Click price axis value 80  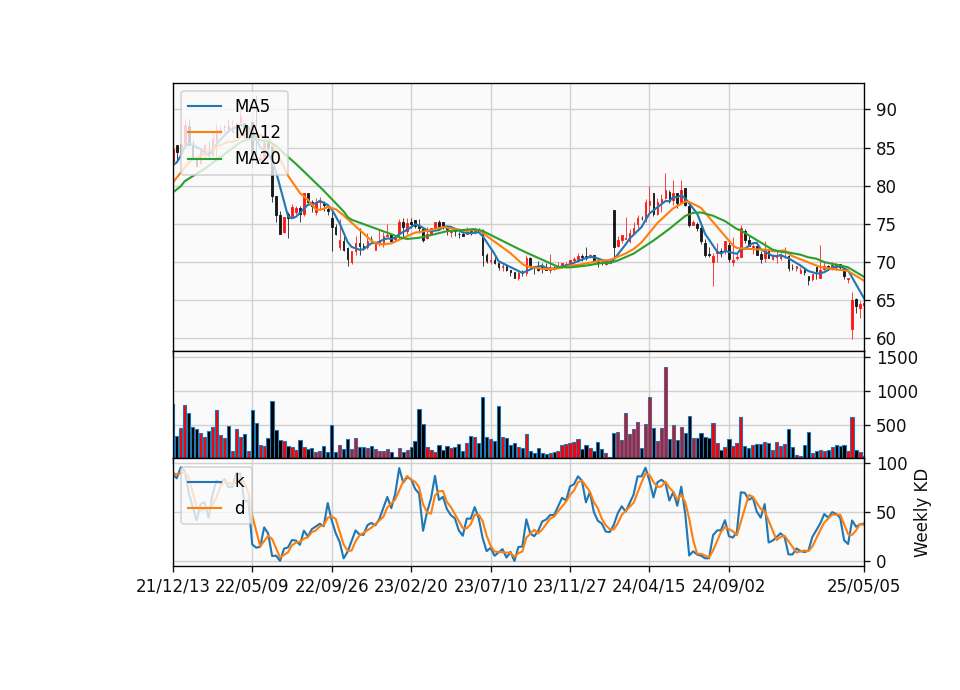887,187
